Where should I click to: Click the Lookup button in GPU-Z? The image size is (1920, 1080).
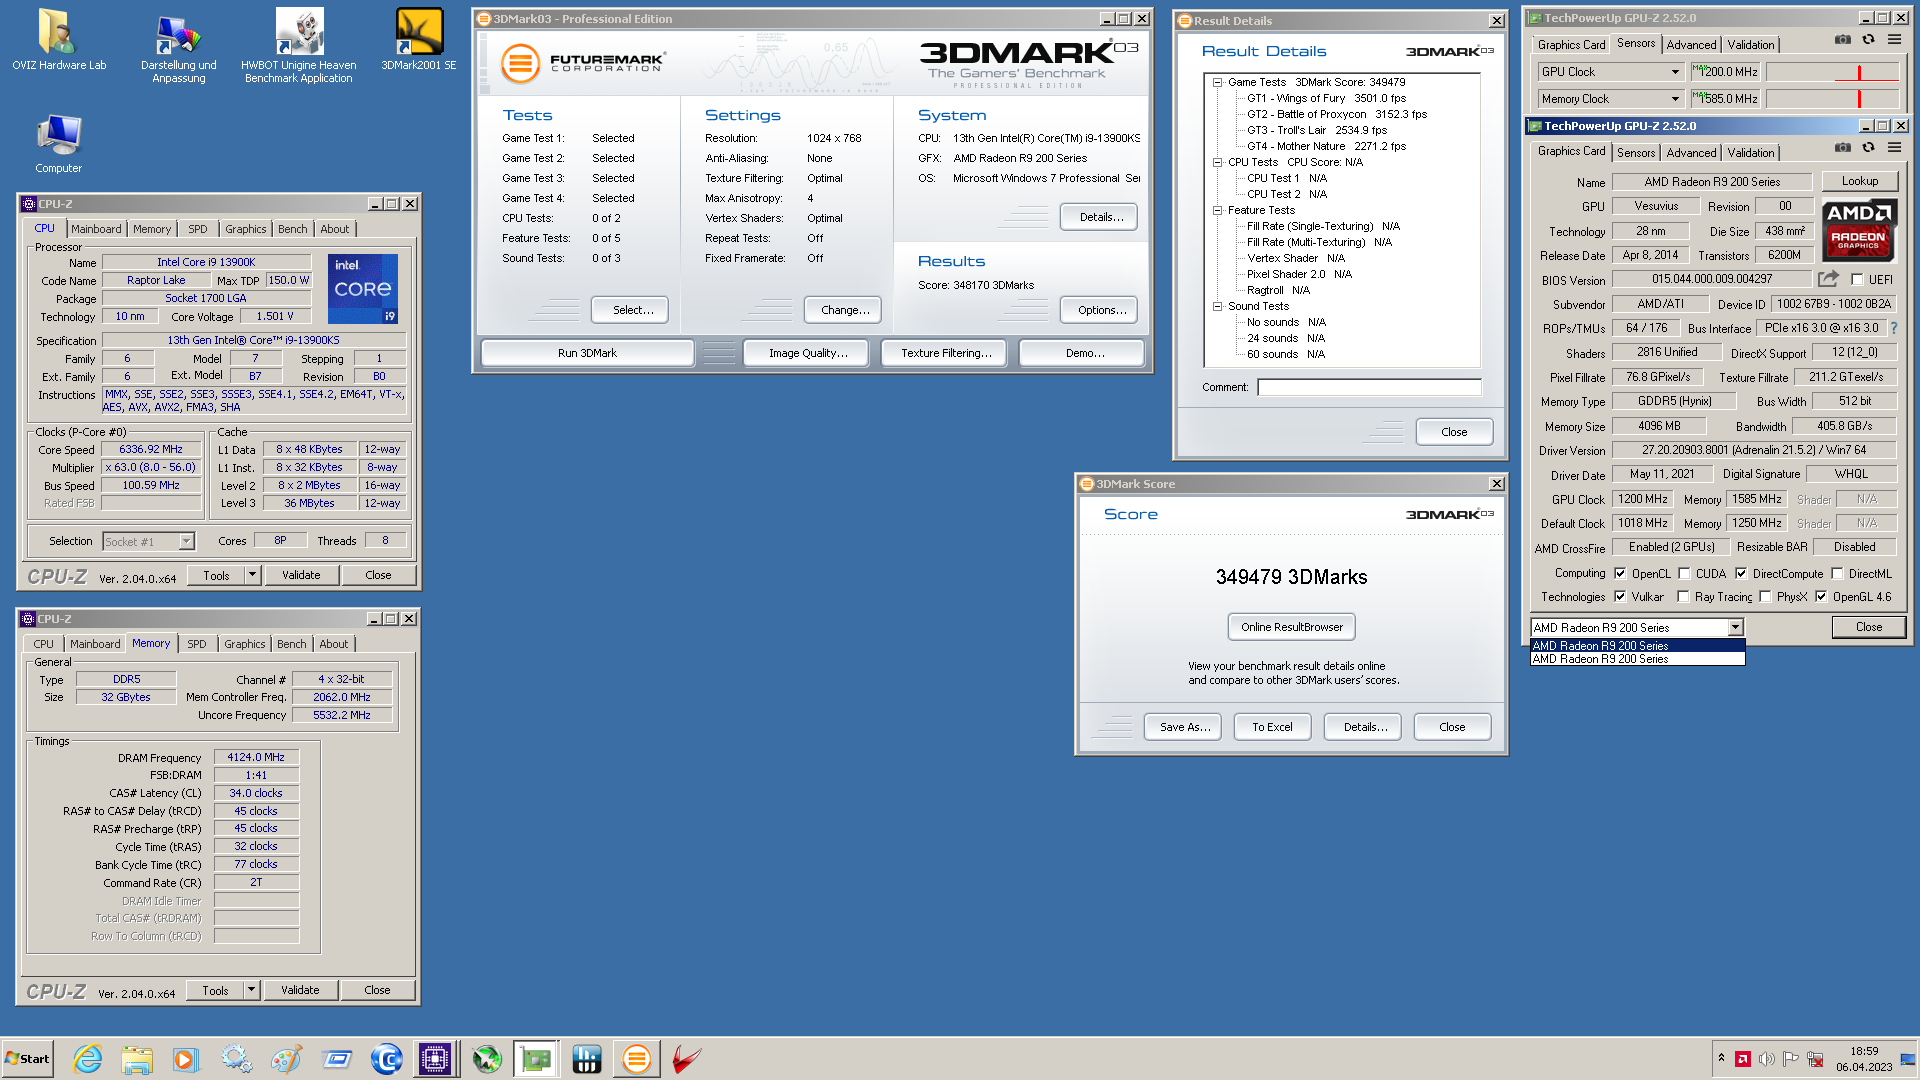point(1860,181)
